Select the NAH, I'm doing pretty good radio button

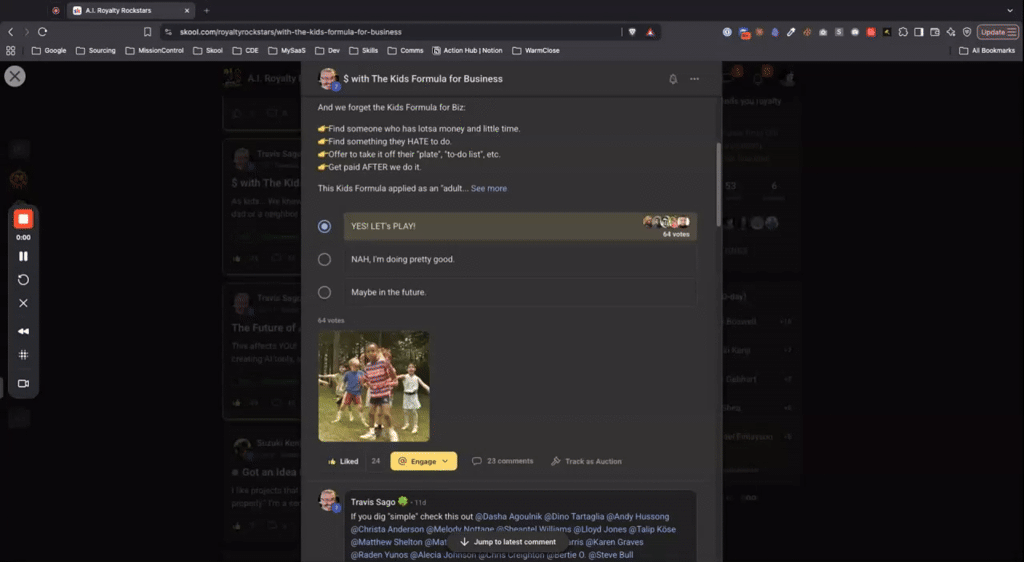[x=325, y=260]
